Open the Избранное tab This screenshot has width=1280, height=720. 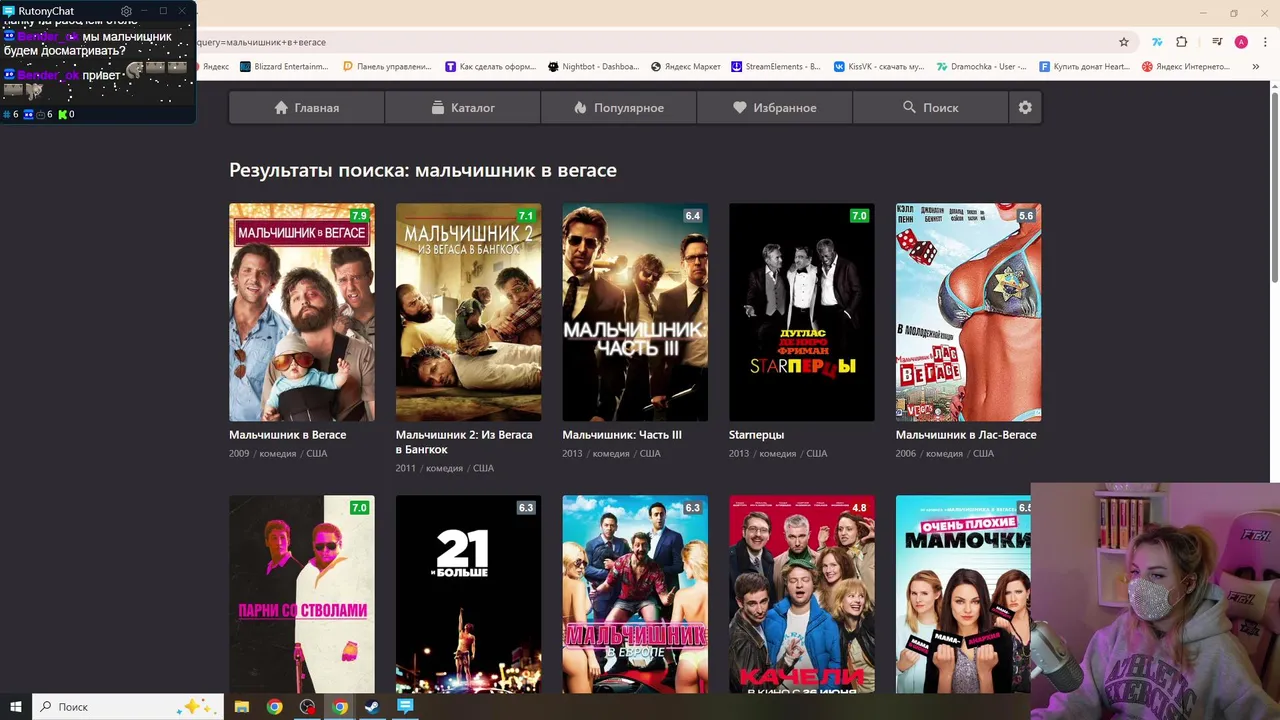coord(775,107)
